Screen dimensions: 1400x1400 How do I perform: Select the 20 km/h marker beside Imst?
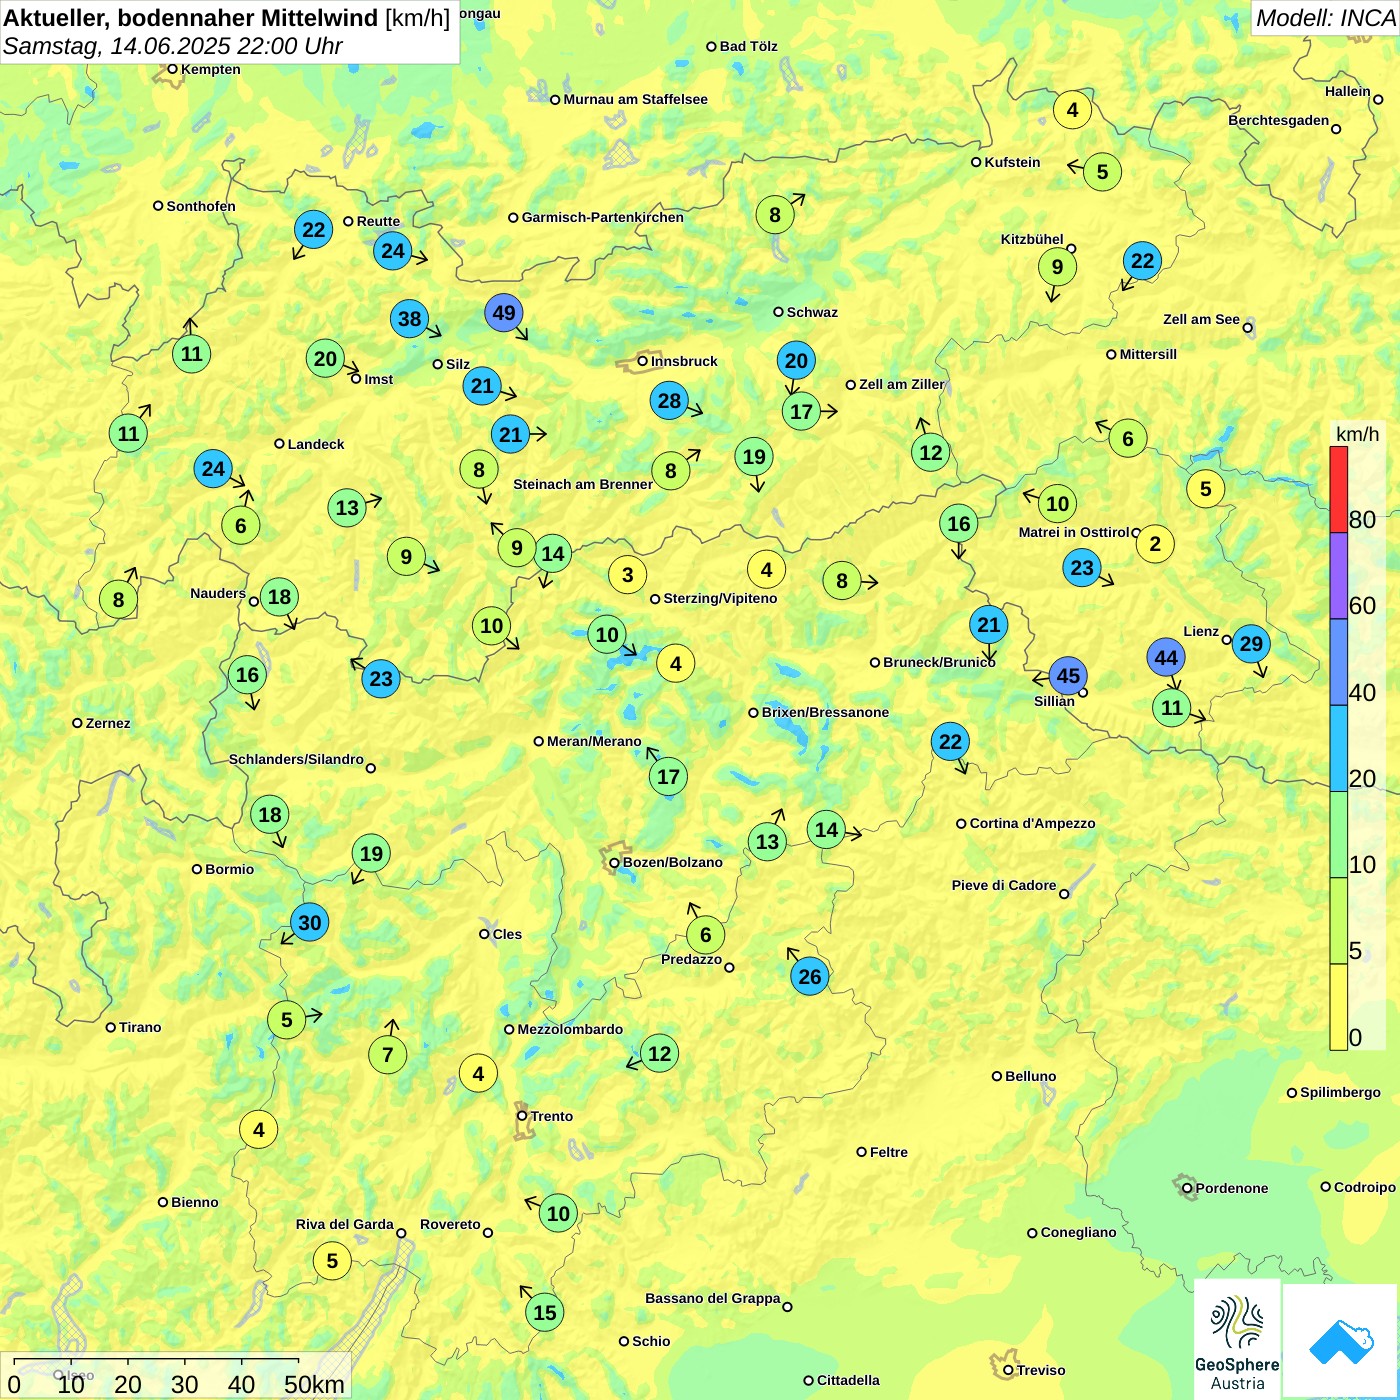point(325,359)
